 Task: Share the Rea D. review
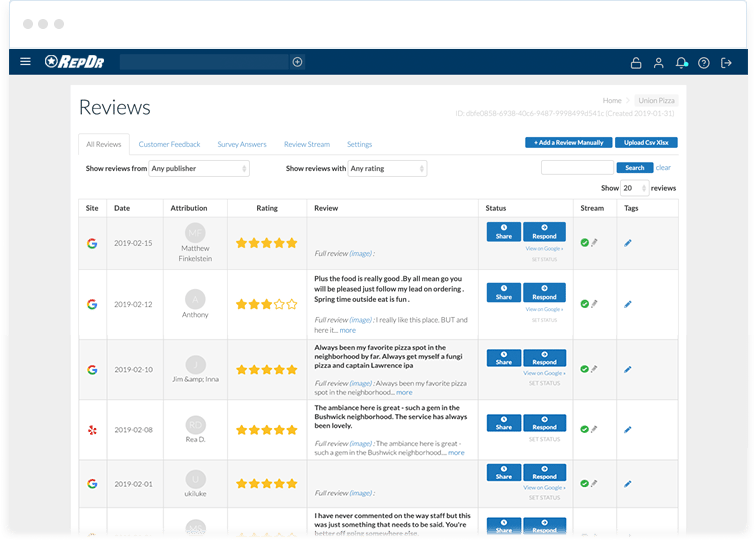[x=504, y=423]
